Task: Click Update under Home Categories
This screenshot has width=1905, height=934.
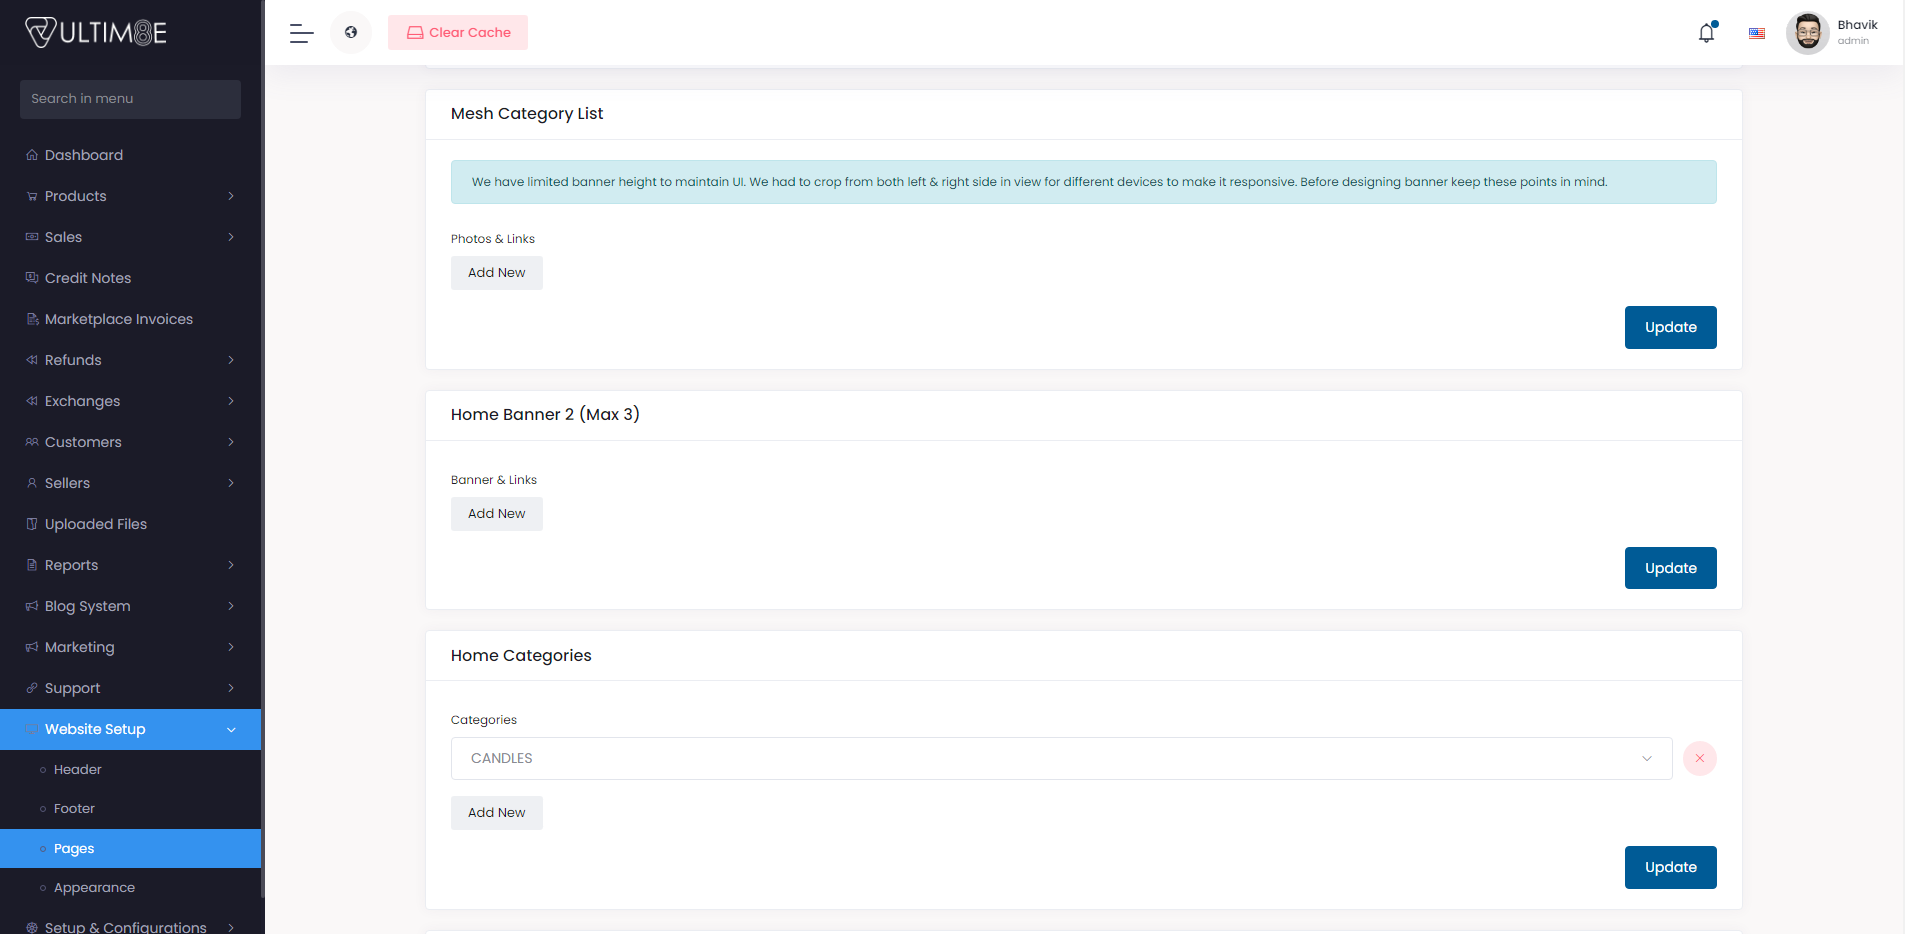Action: (x=1670, y=867)
